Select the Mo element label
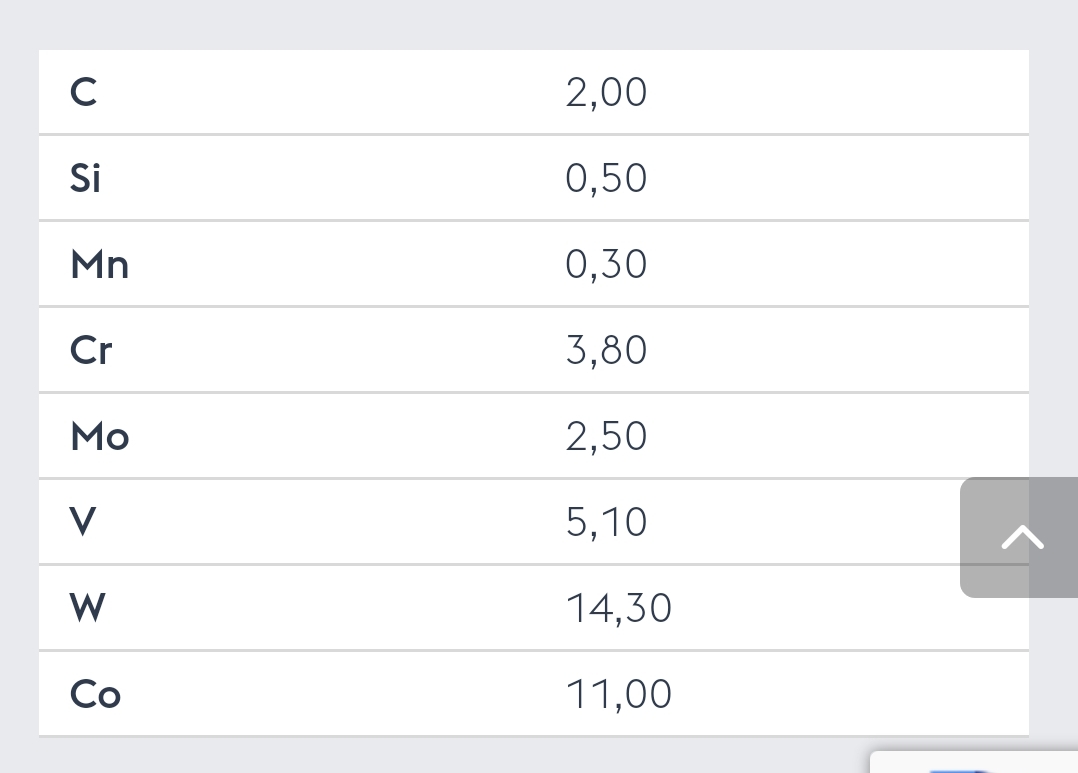The height and width of the screenshot is (773, 1078). 100,436
